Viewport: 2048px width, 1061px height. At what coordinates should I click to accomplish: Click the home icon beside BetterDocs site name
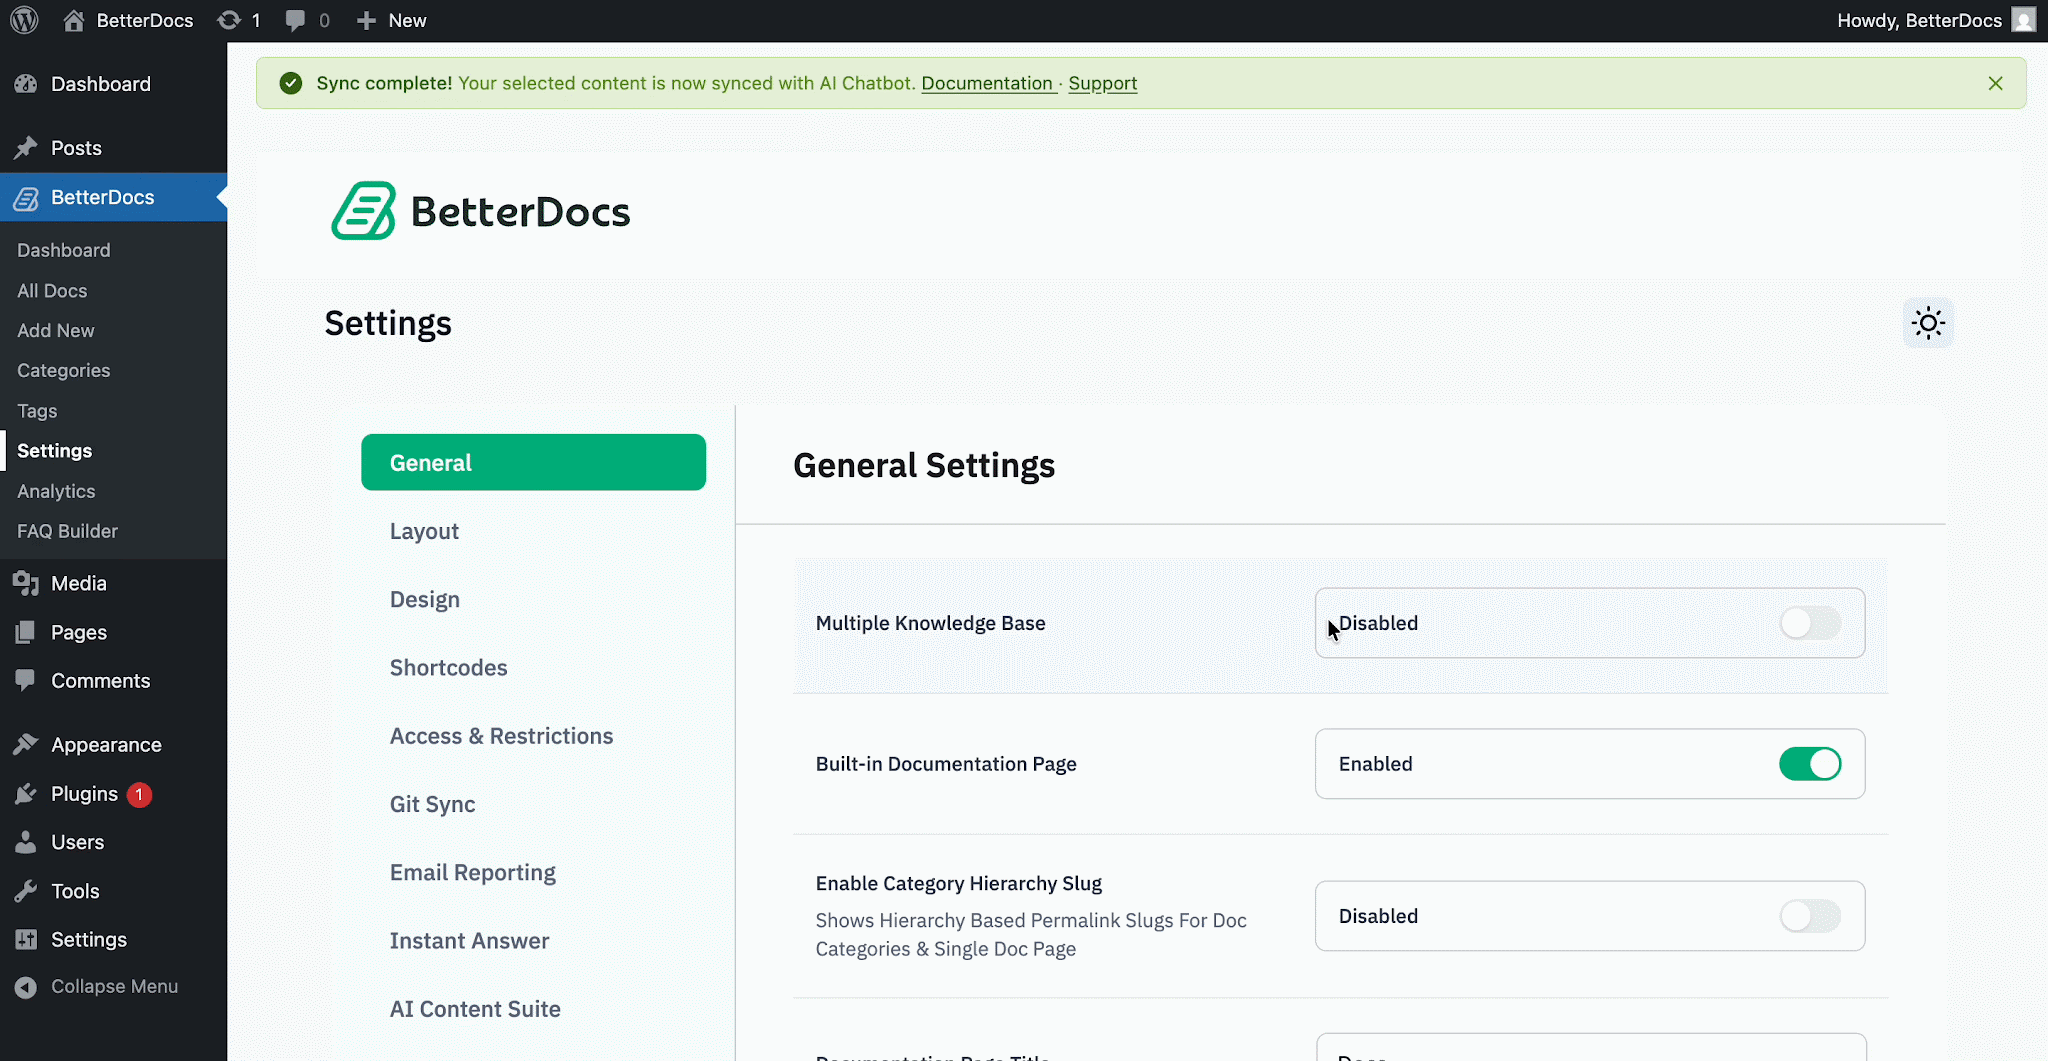point(73,20)
